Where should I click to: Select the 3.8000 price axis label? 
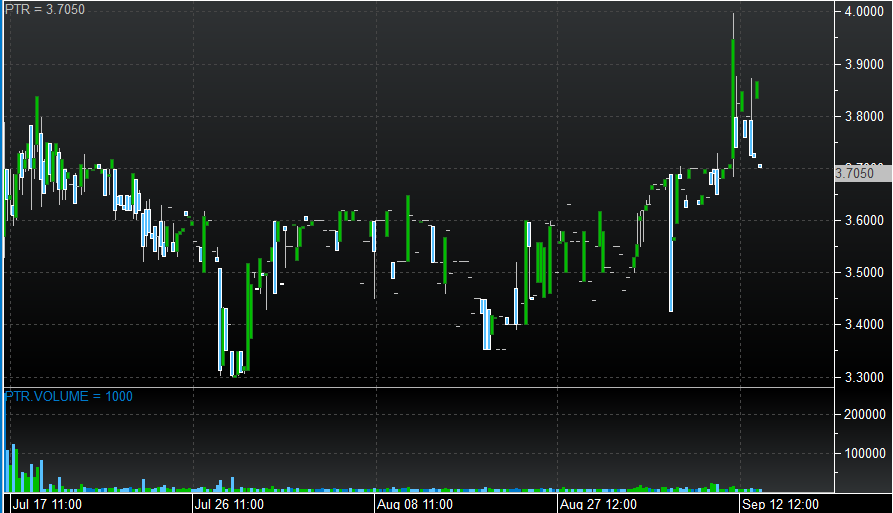[x=864, y=116]
